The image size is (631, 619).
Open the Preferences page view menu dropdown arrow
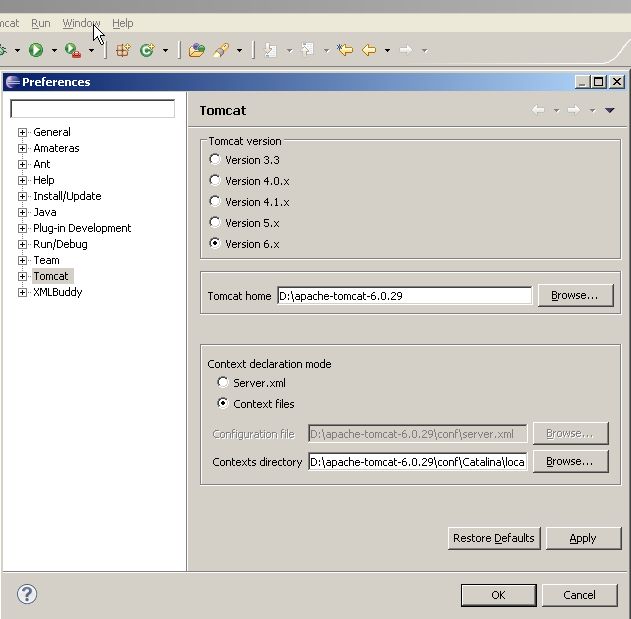pos(610,110)
